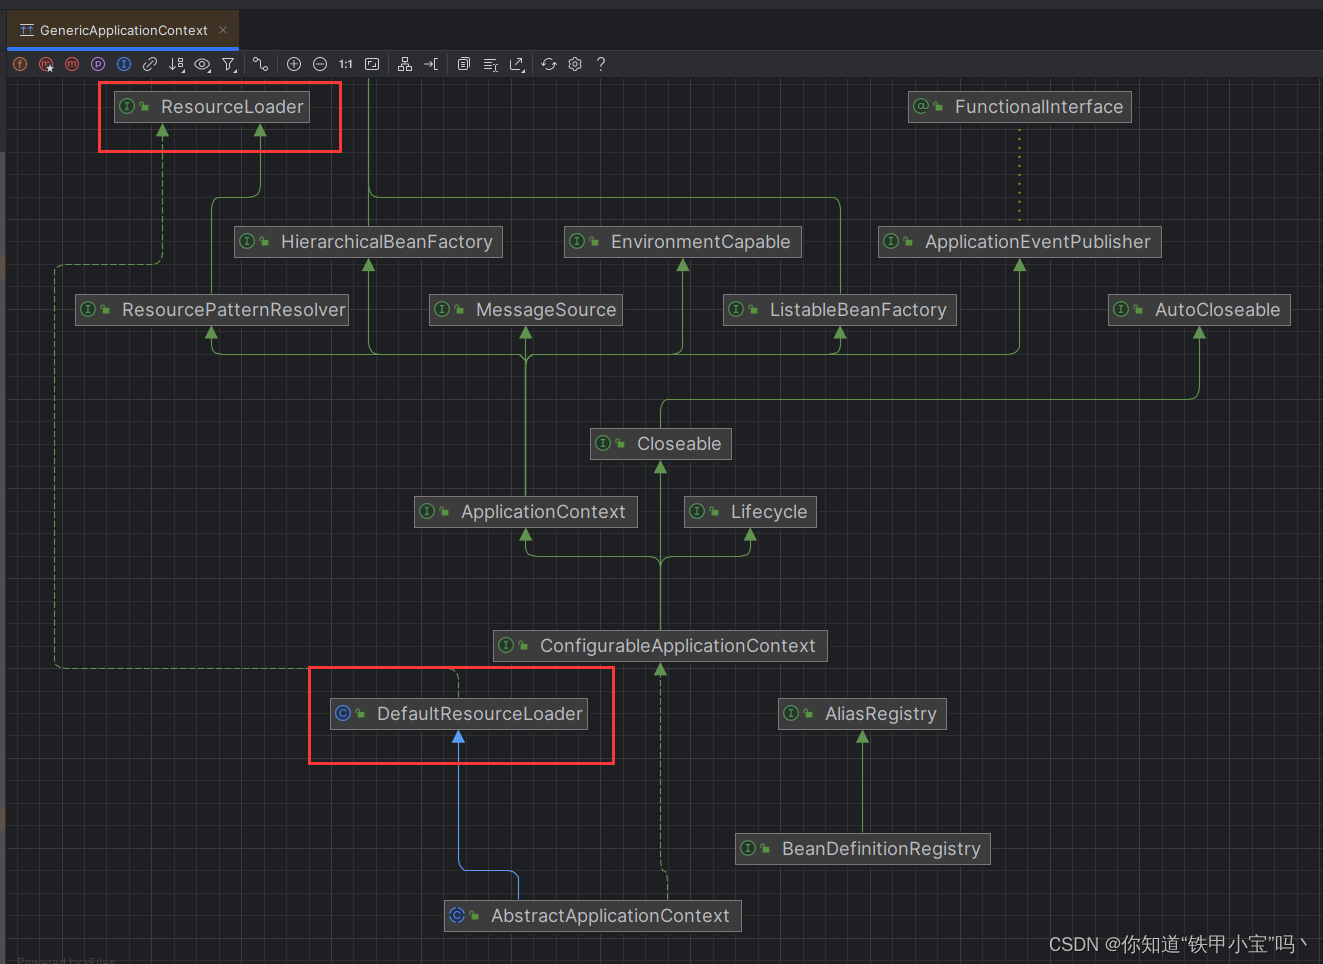Apply current layout icon

pos(405,64)
